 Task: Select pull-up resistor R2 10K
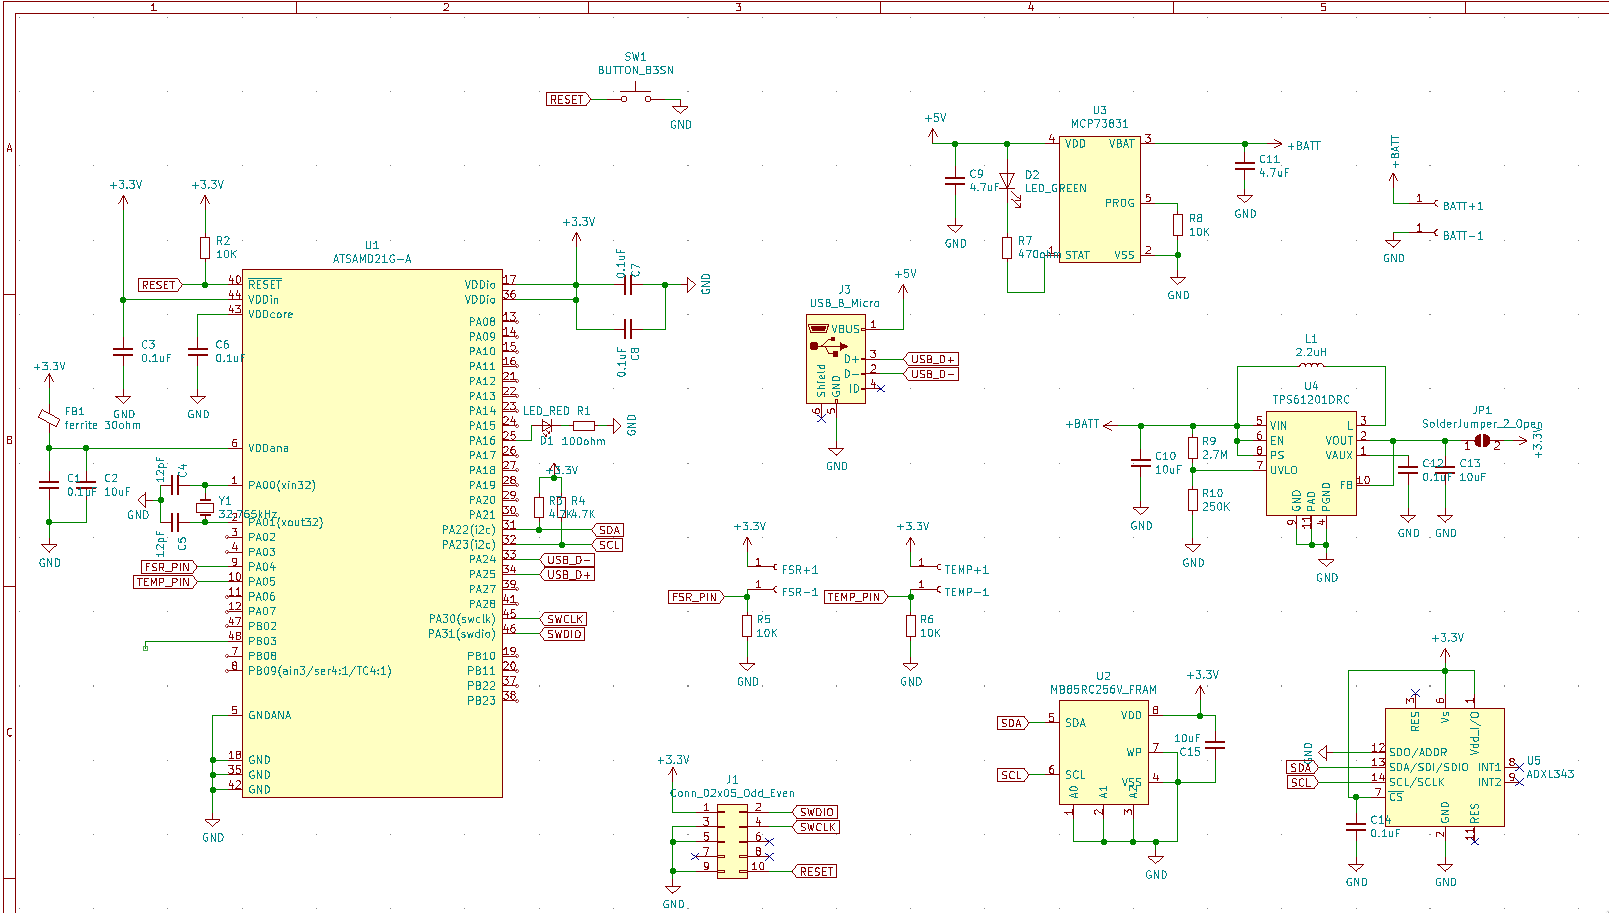point(205,248)
